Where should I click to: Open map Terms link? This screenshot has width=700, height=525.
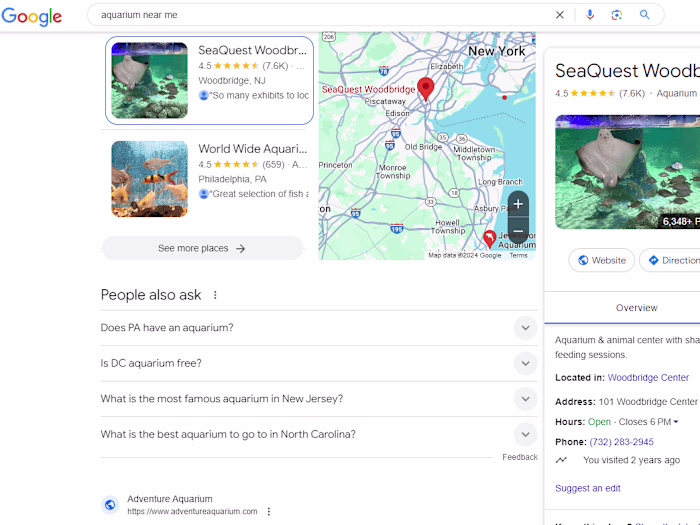(518, 255)
